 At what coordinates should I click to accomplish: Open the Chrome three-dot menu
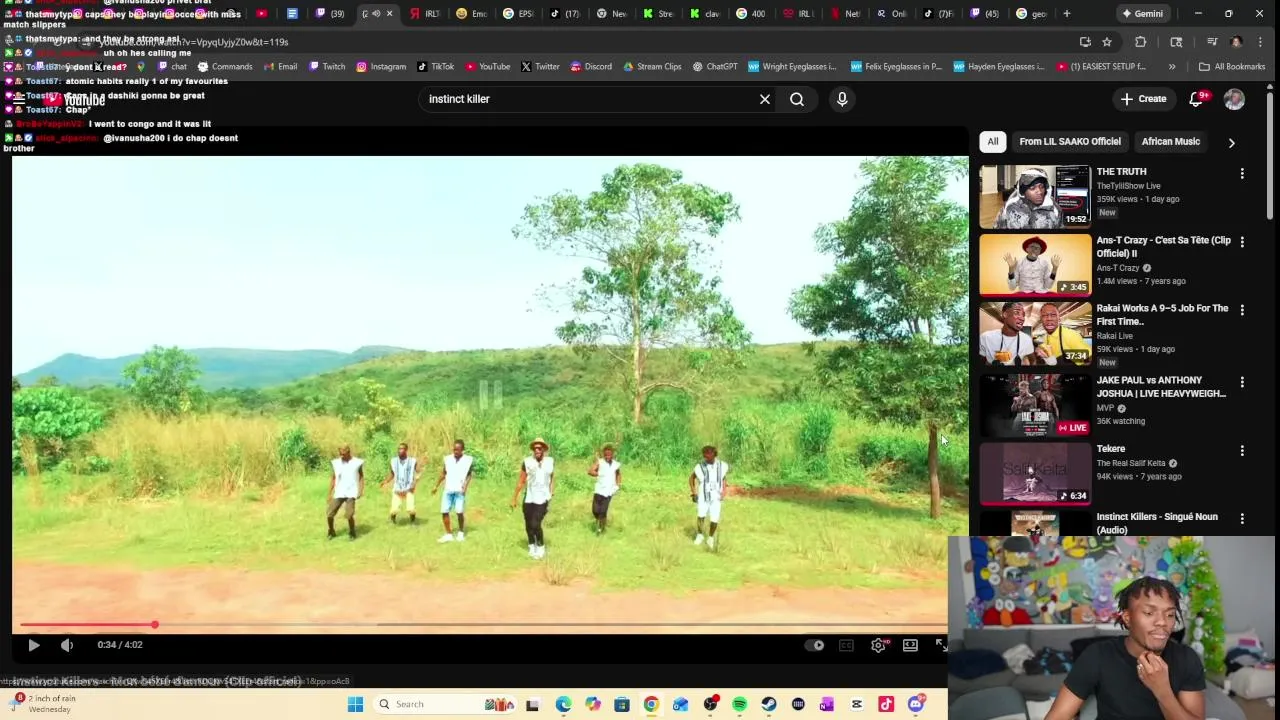pyautogui.click(x=1259, y=42)
